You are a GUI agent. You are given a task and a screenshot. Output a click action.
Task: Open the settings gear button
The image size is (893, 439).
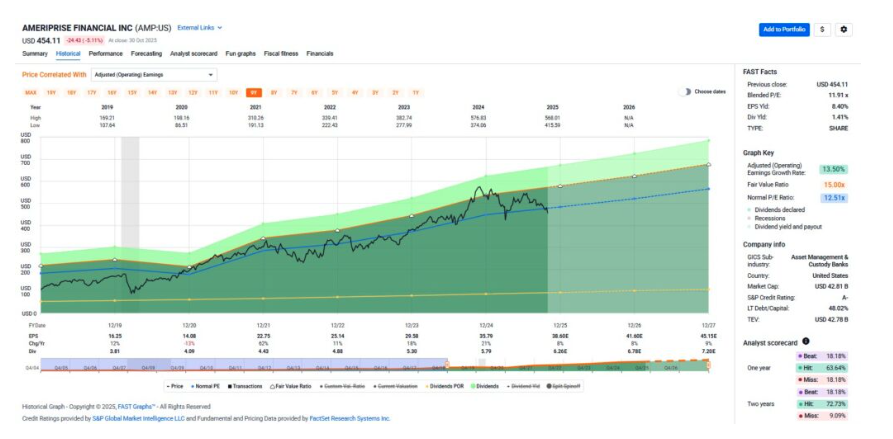[x=843, y=30]
